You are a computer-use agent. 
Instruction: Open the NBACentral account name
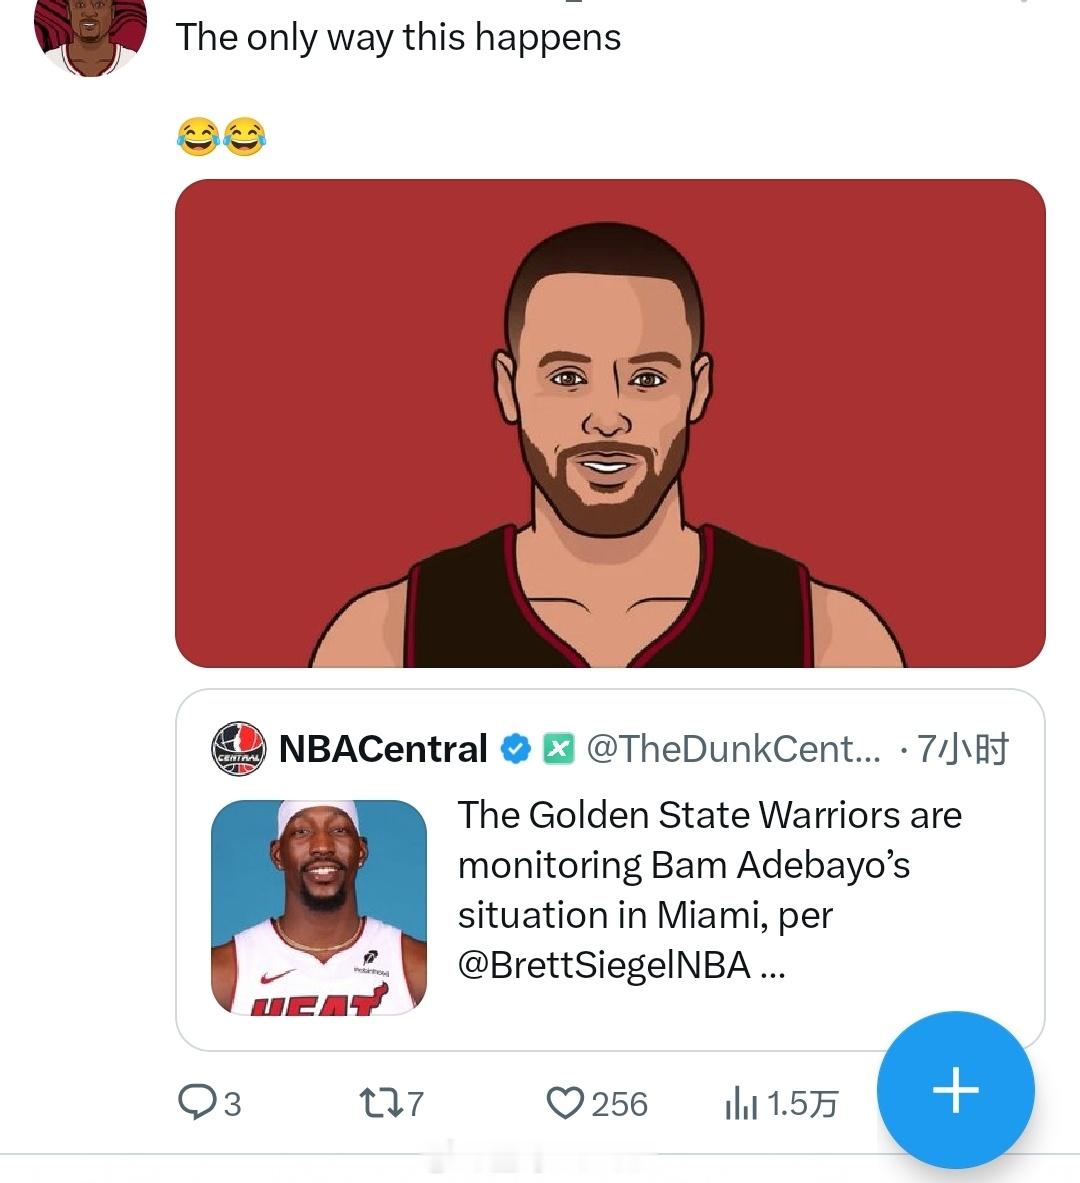383,749
